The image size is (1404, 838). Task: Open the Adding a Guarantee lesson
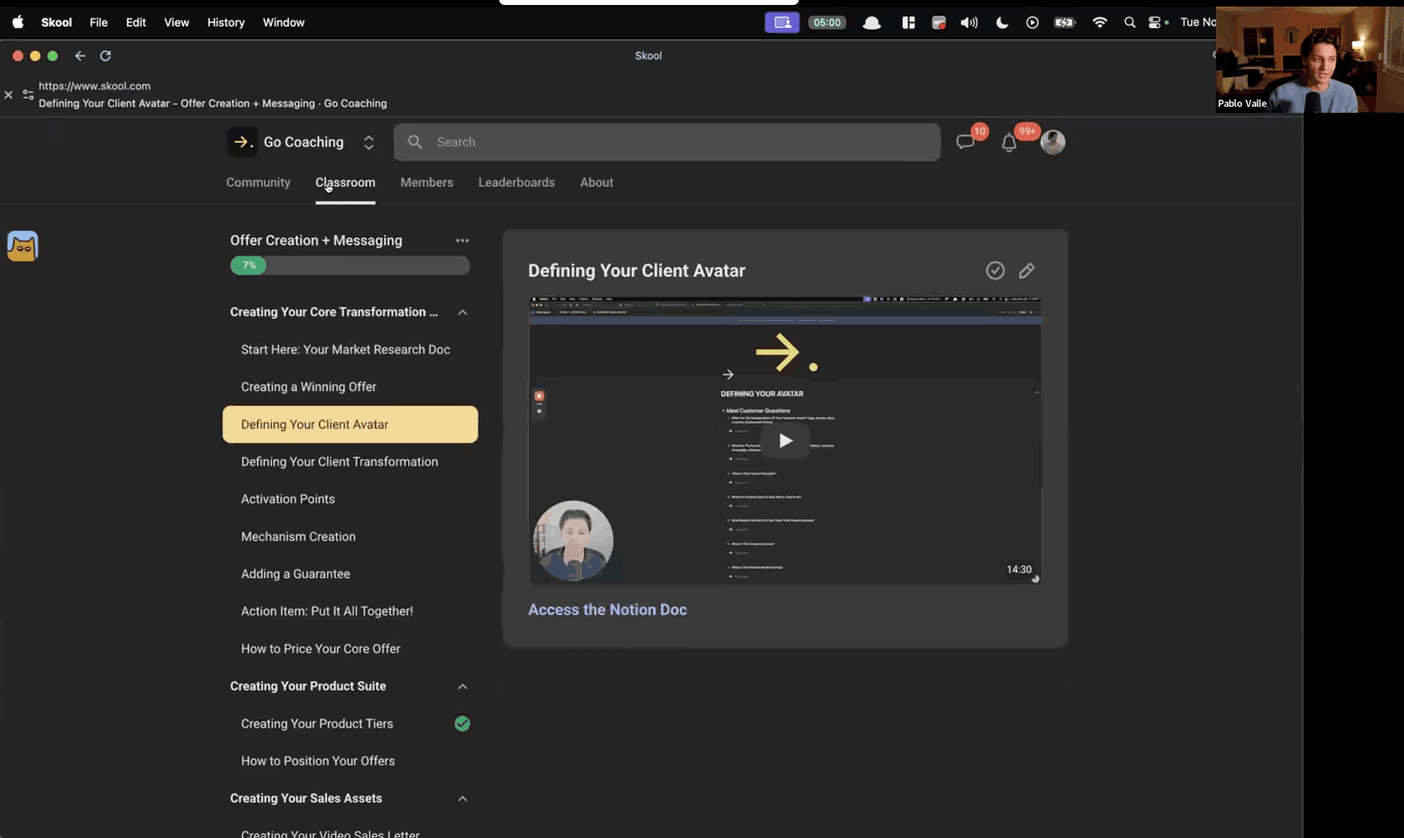pyautogui.click(x=350, y=574)
